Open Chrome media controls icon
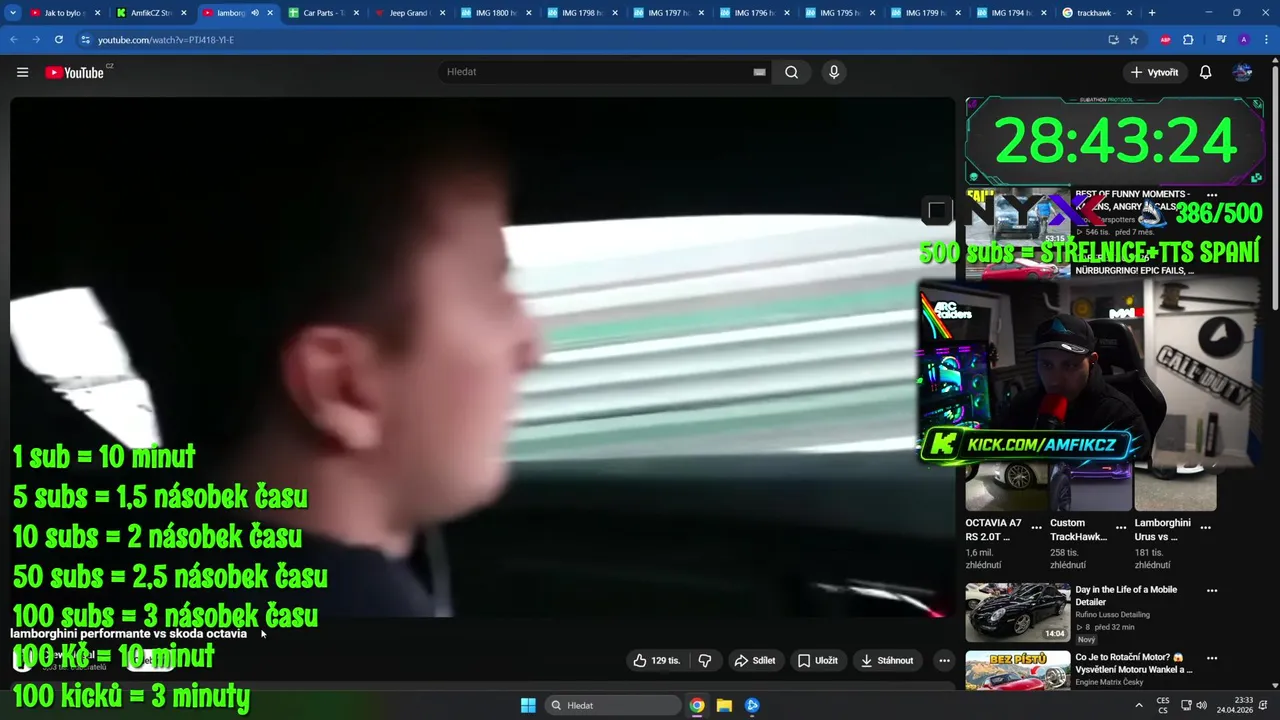 click(1221, 40)
